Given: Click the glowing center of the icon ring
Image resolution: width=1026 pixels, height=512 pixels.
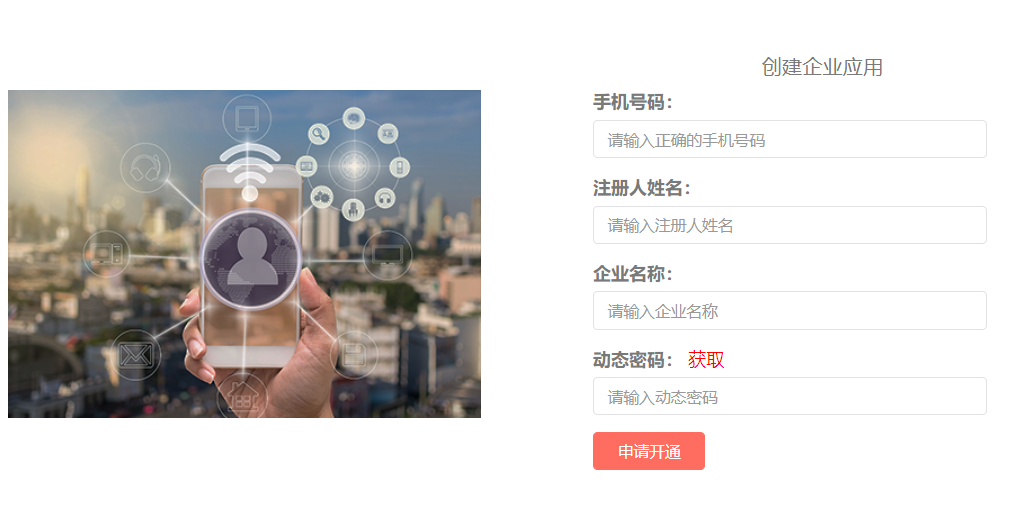Looking at the screenshot, I should click(x=353, y=166).
